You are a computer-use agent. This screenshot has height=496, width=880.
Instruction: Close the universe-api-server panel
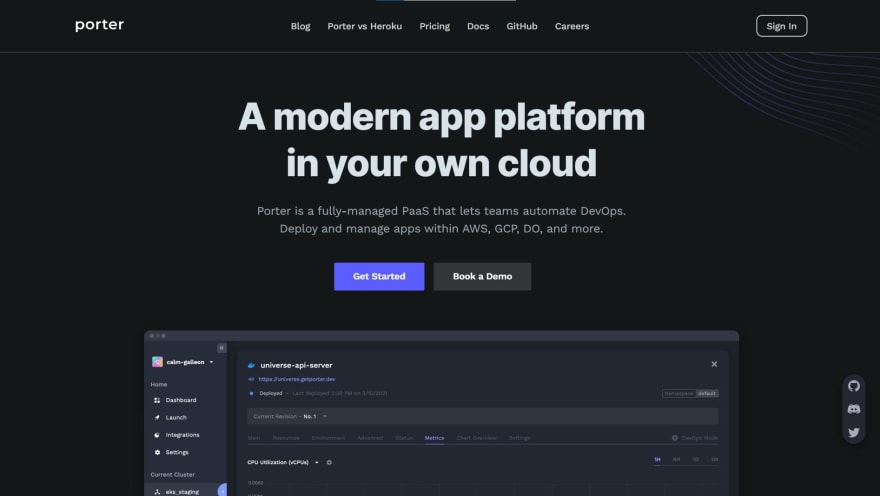pyautogui.click(x=714, y=364)
